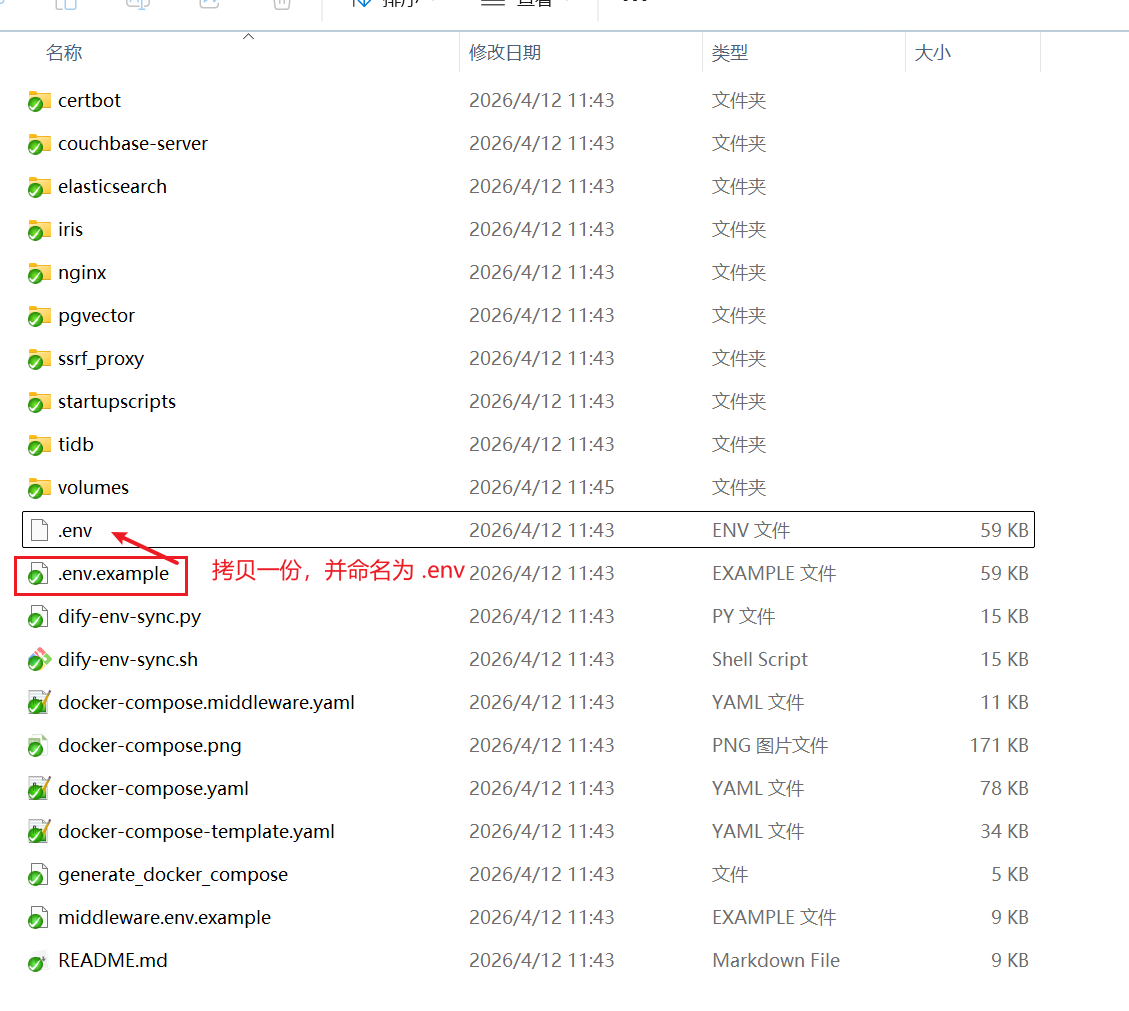
Task: Click the '171 KB' size cell
Action: 999,745
